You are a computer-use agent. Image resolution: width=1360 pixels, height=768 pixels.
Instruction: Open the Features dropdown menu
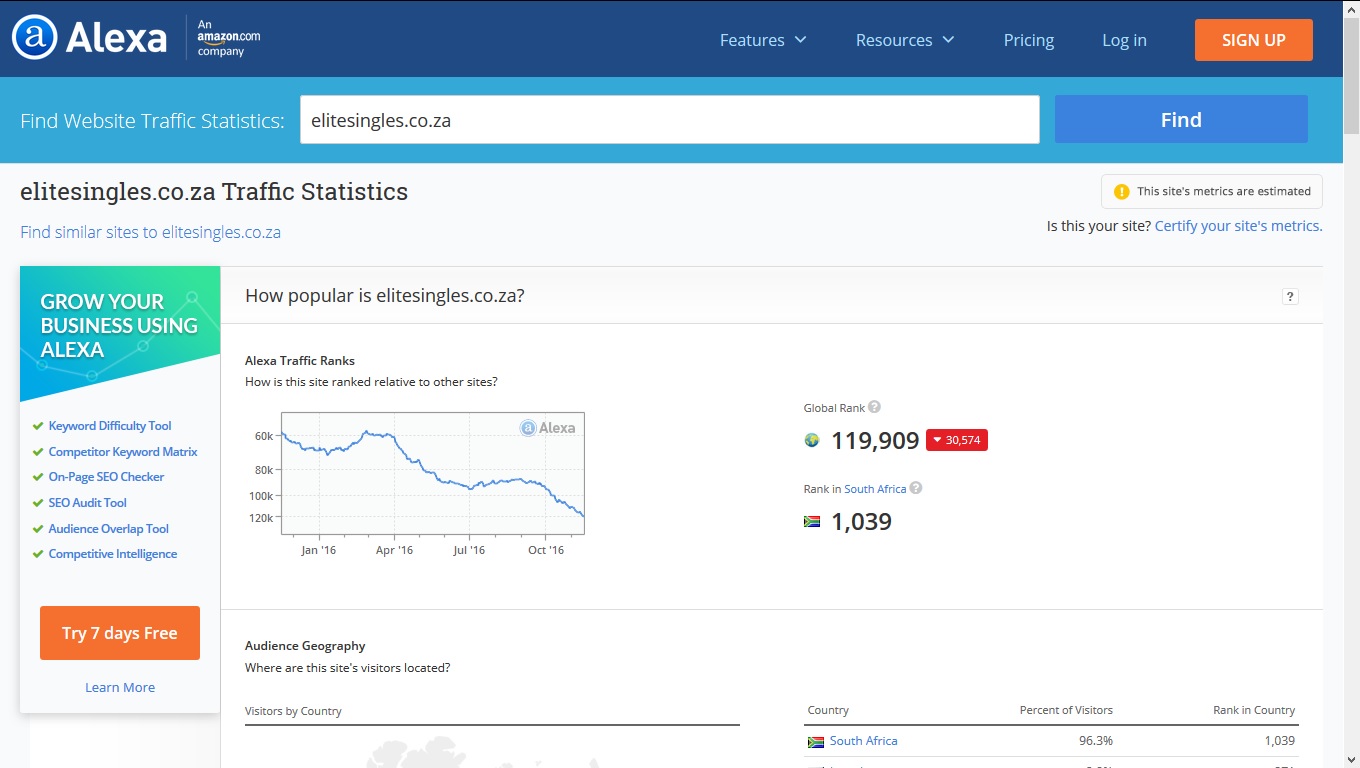pos(763,40)
